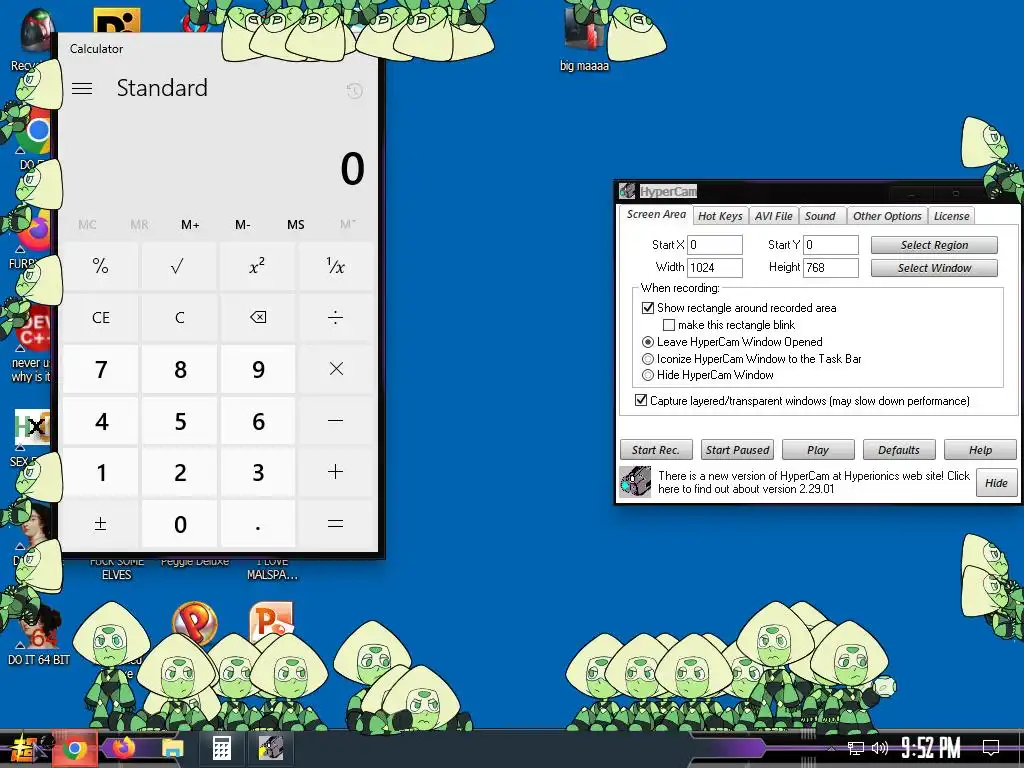
Task: Select HyperCam taskbar icon
Action: [270, 748]
